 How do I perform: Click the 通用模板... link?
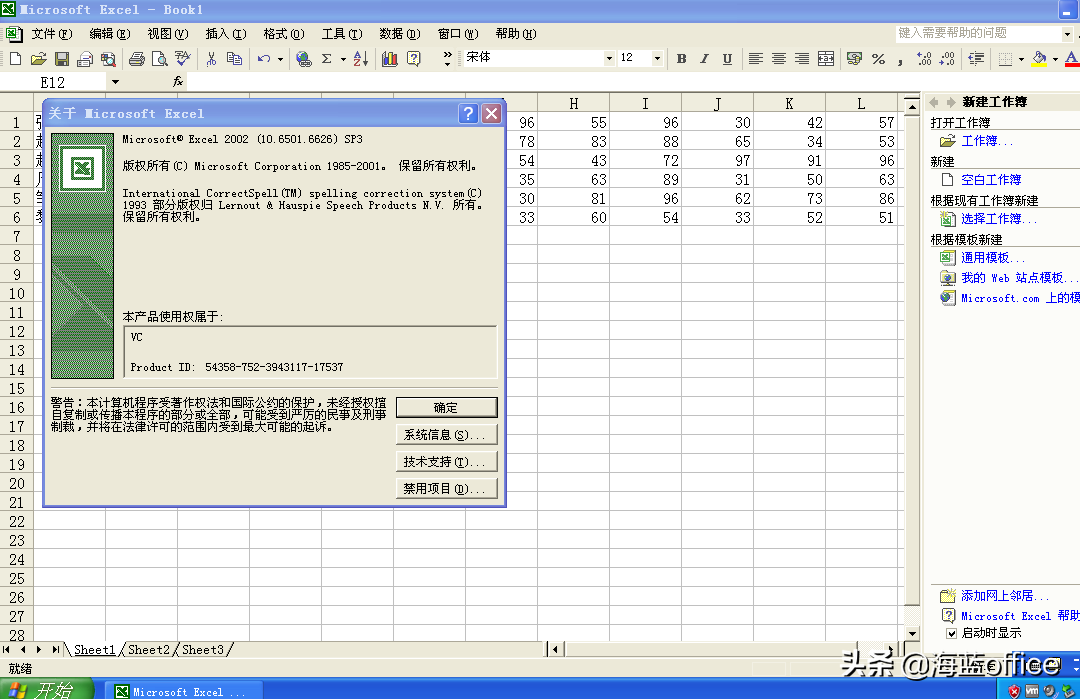point(993,258)
